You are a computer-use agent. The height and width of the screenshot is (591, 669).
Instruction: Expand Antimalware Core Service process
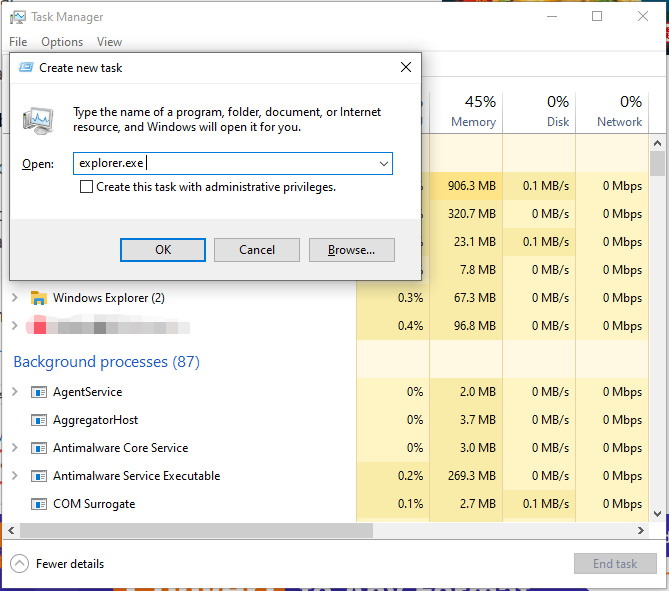pyautogui.click(x=15, y=447)
